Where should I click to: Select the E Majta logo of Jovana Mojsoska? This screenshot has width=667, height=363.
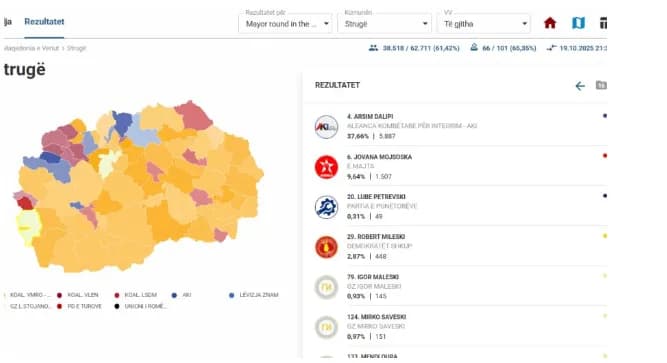pyautogui.click(x=326, y=167)
